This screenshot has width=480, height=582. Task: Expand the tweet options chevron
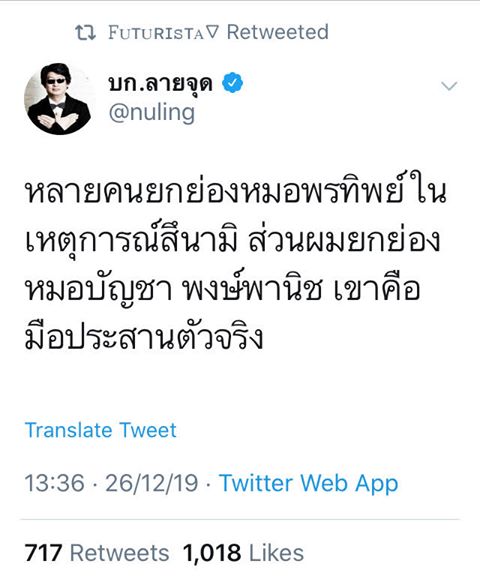pyautogui.click(x=449, y=86)
